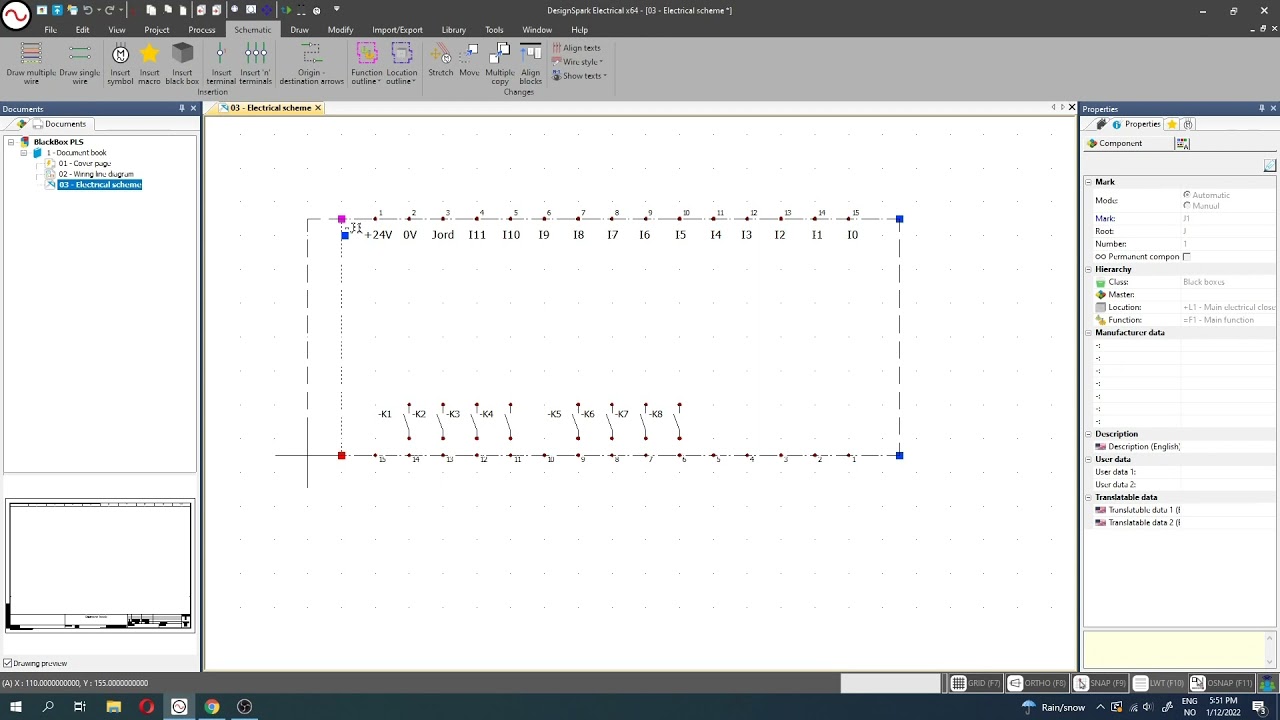Pin the Documents panel

182,108
